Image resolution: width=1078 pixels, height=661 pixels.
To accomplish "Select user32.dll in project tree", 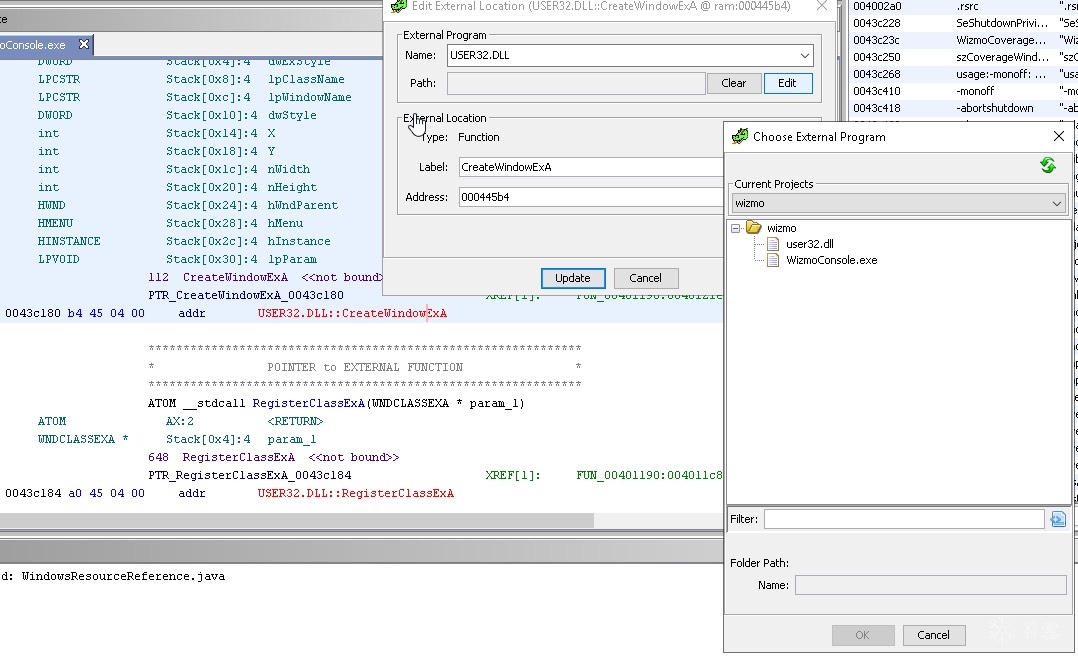I will (x=809, y=243).
